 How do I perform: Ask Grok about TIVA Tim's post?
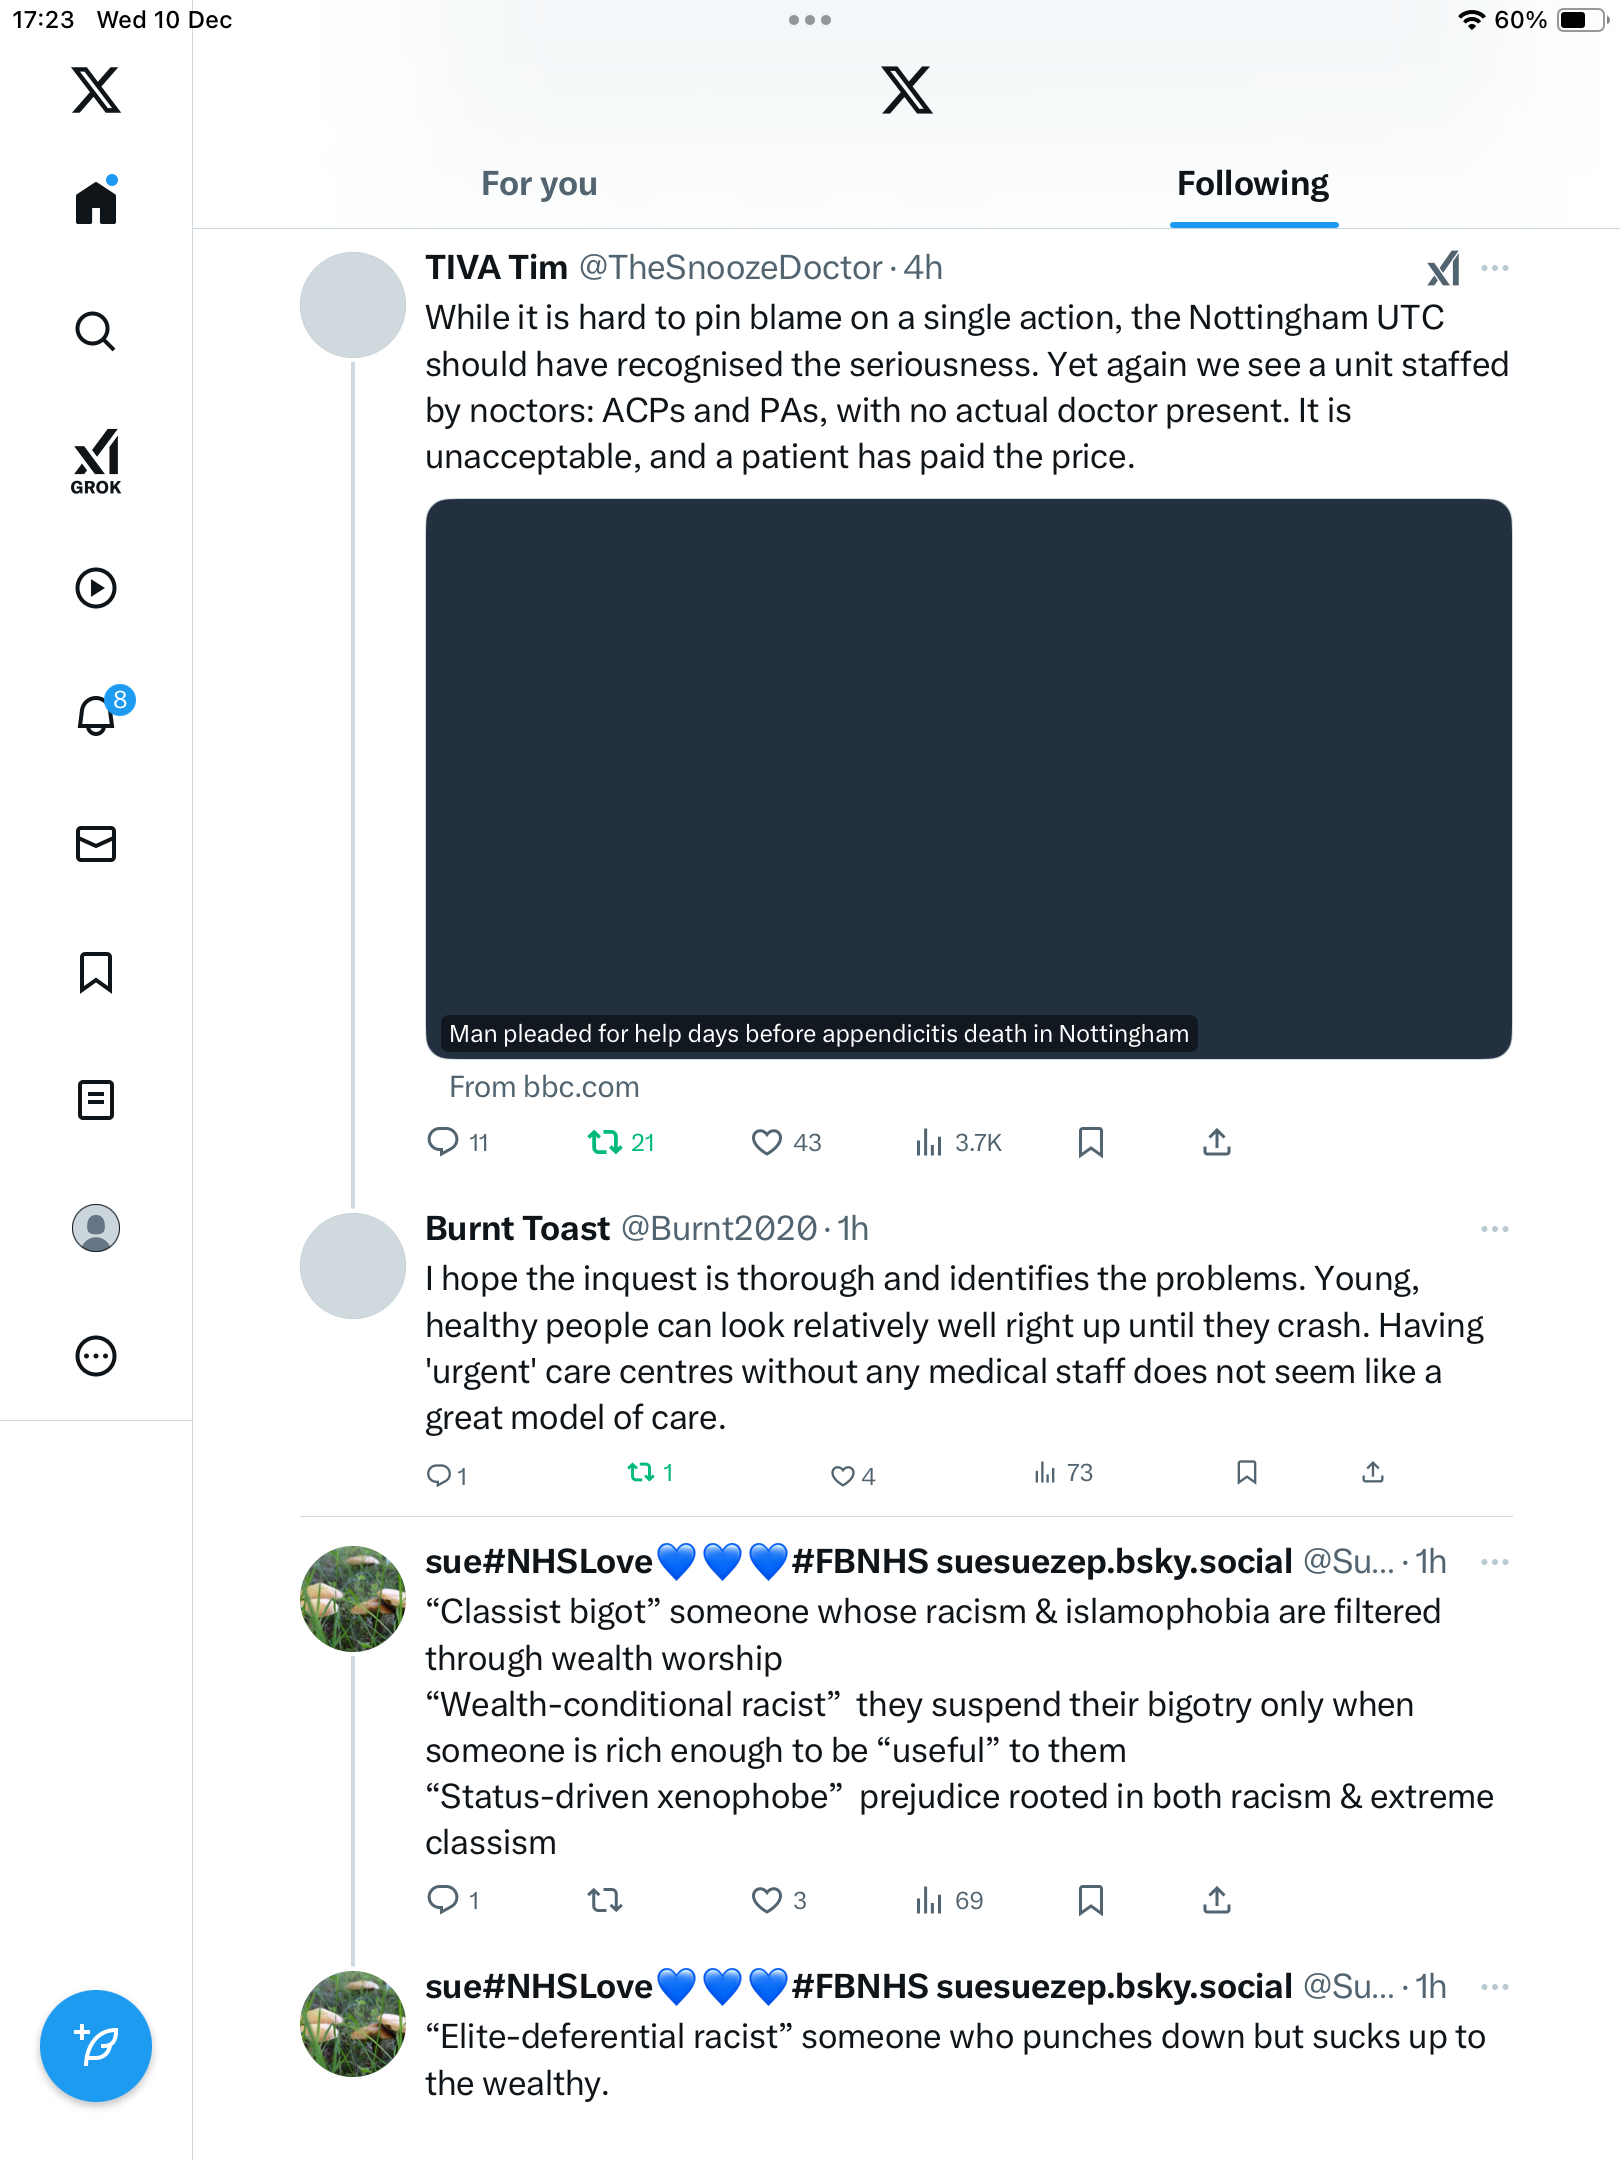[1443, 268]
